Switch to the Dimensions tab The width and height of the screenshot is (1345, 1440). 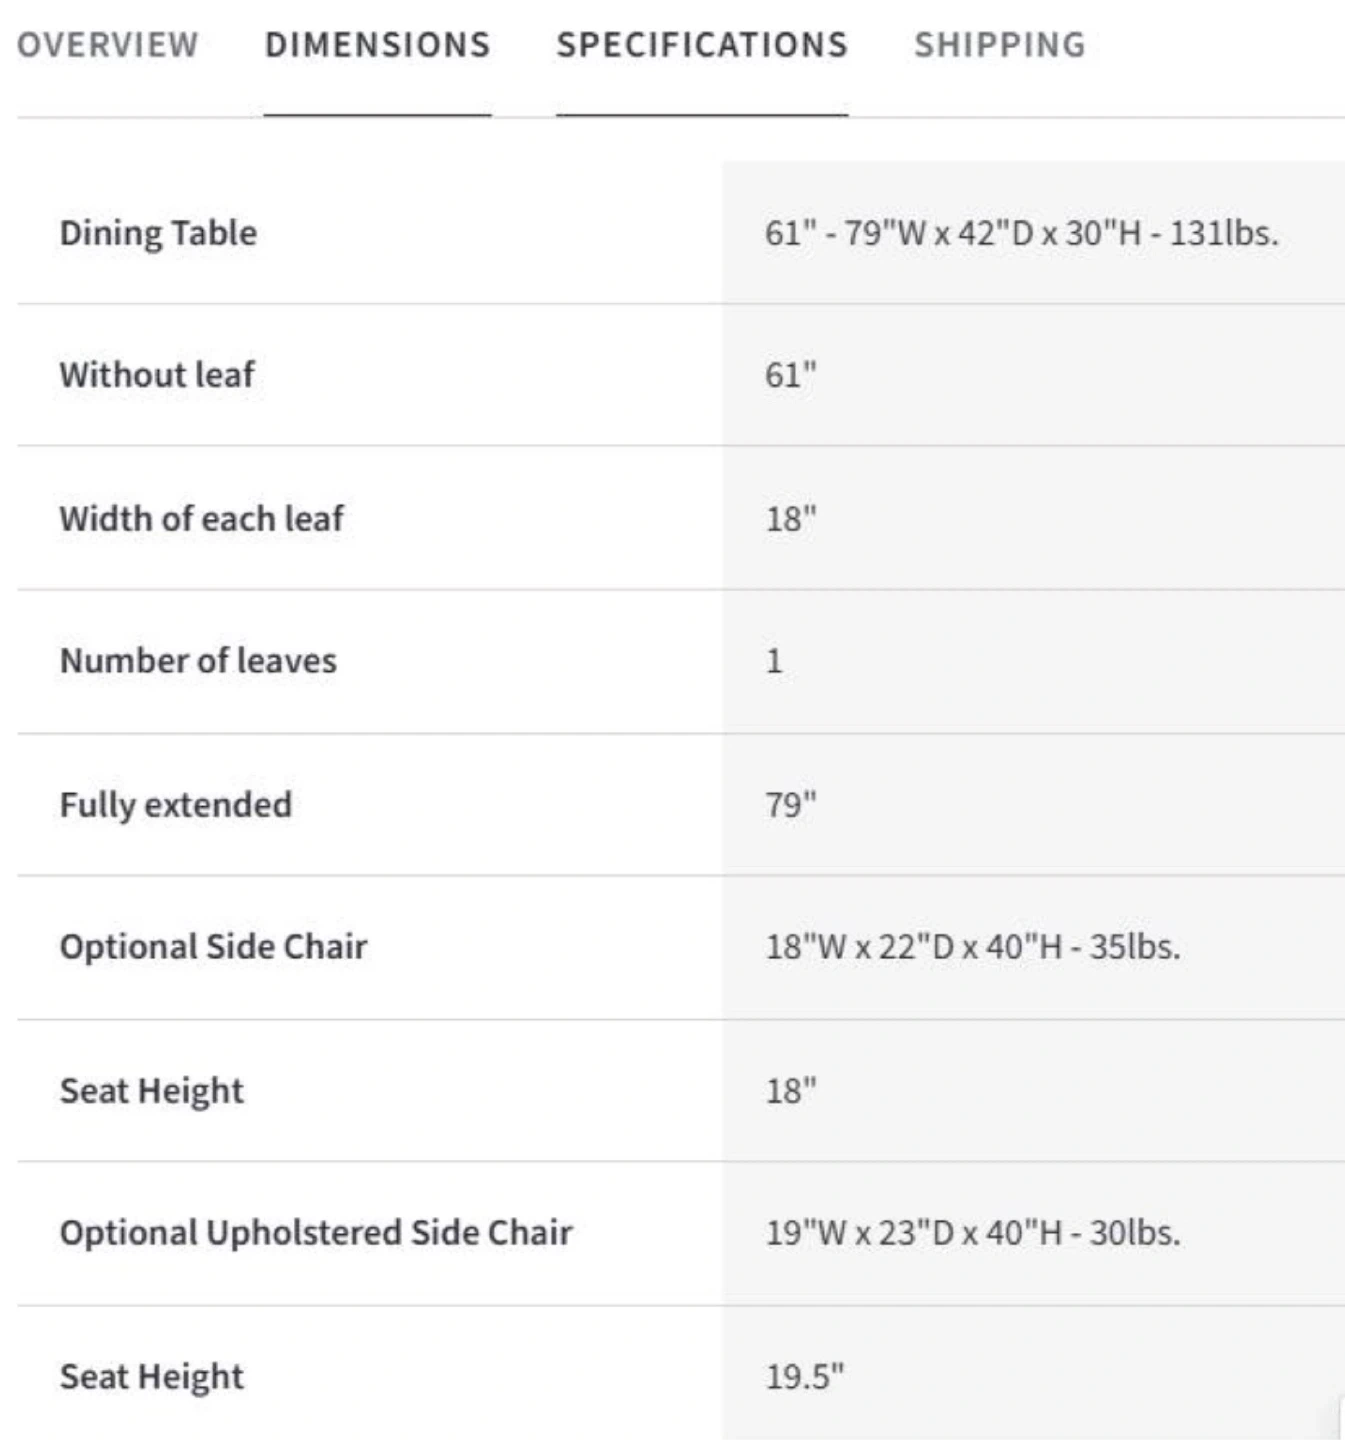(377, 45)
